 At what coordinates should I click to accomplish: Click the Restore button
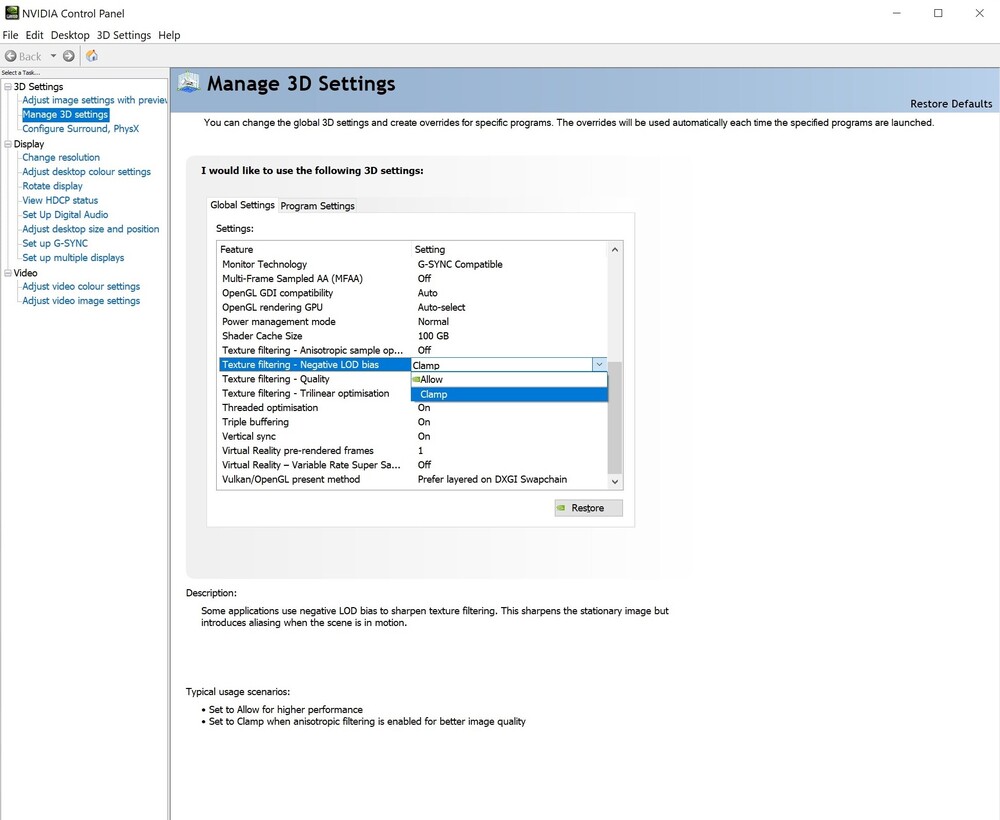coord(588,508)
